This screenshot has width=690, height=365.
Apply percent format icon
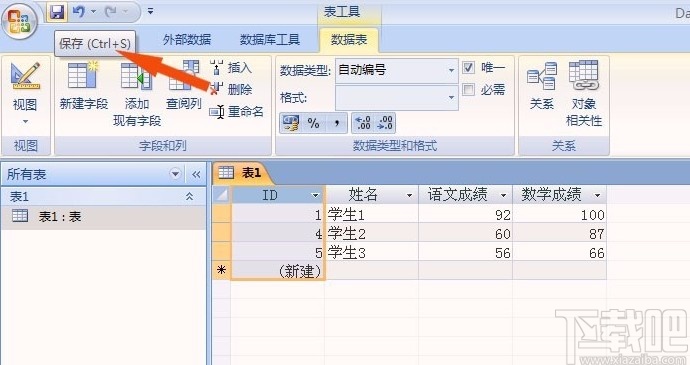point(313,123)
